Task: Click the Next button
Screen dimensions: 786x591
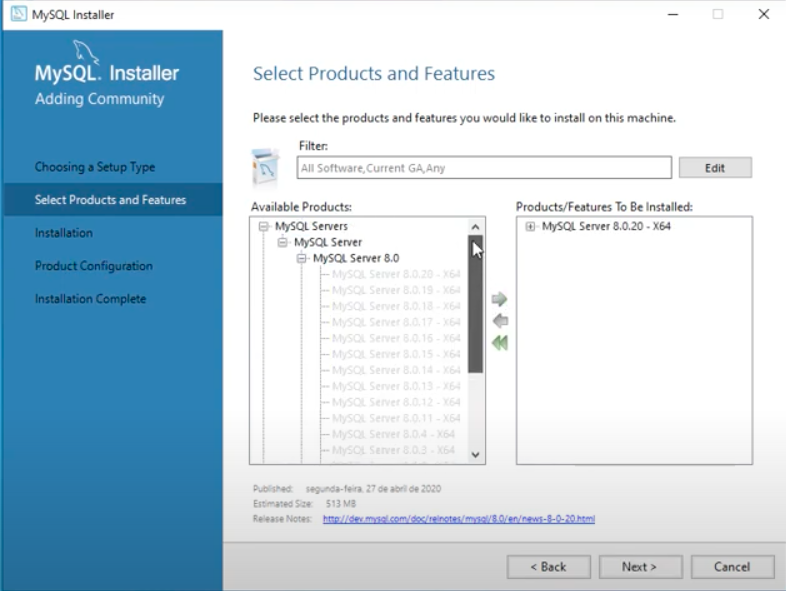Action: [x=640, y=567]
